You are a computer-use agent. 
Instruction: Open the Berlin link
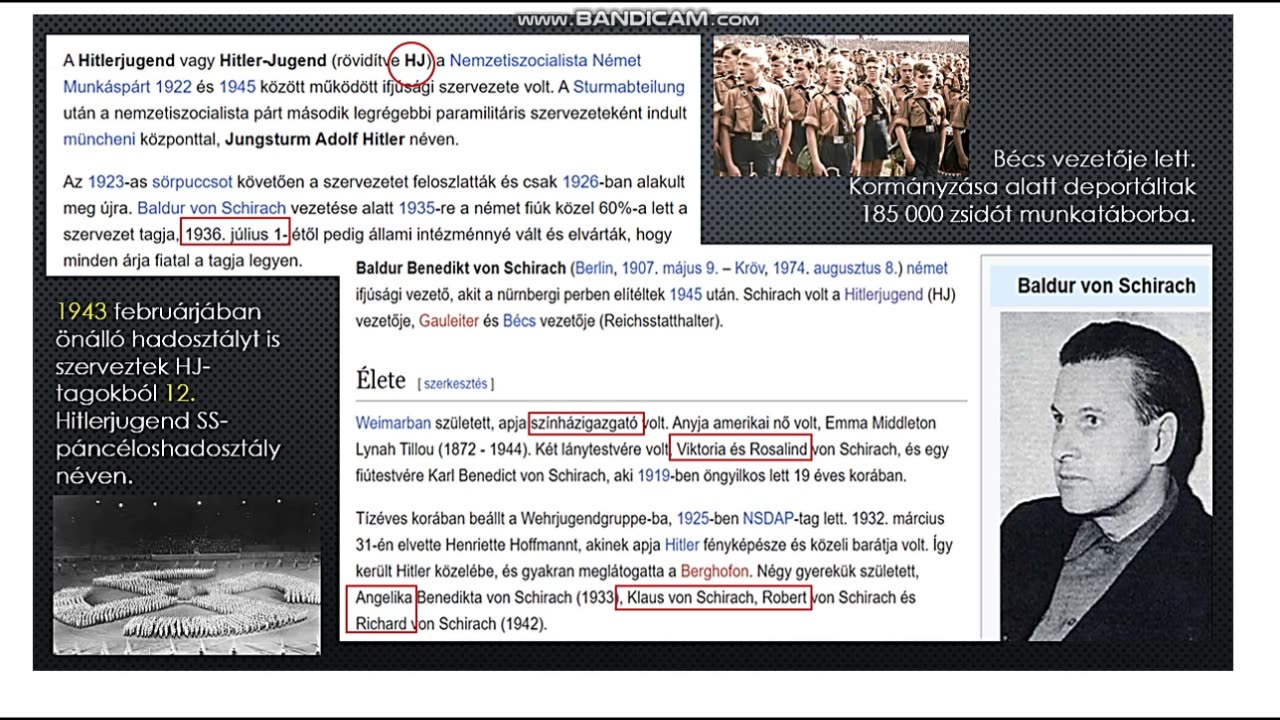pyautogui.click(x=592, y=269)
